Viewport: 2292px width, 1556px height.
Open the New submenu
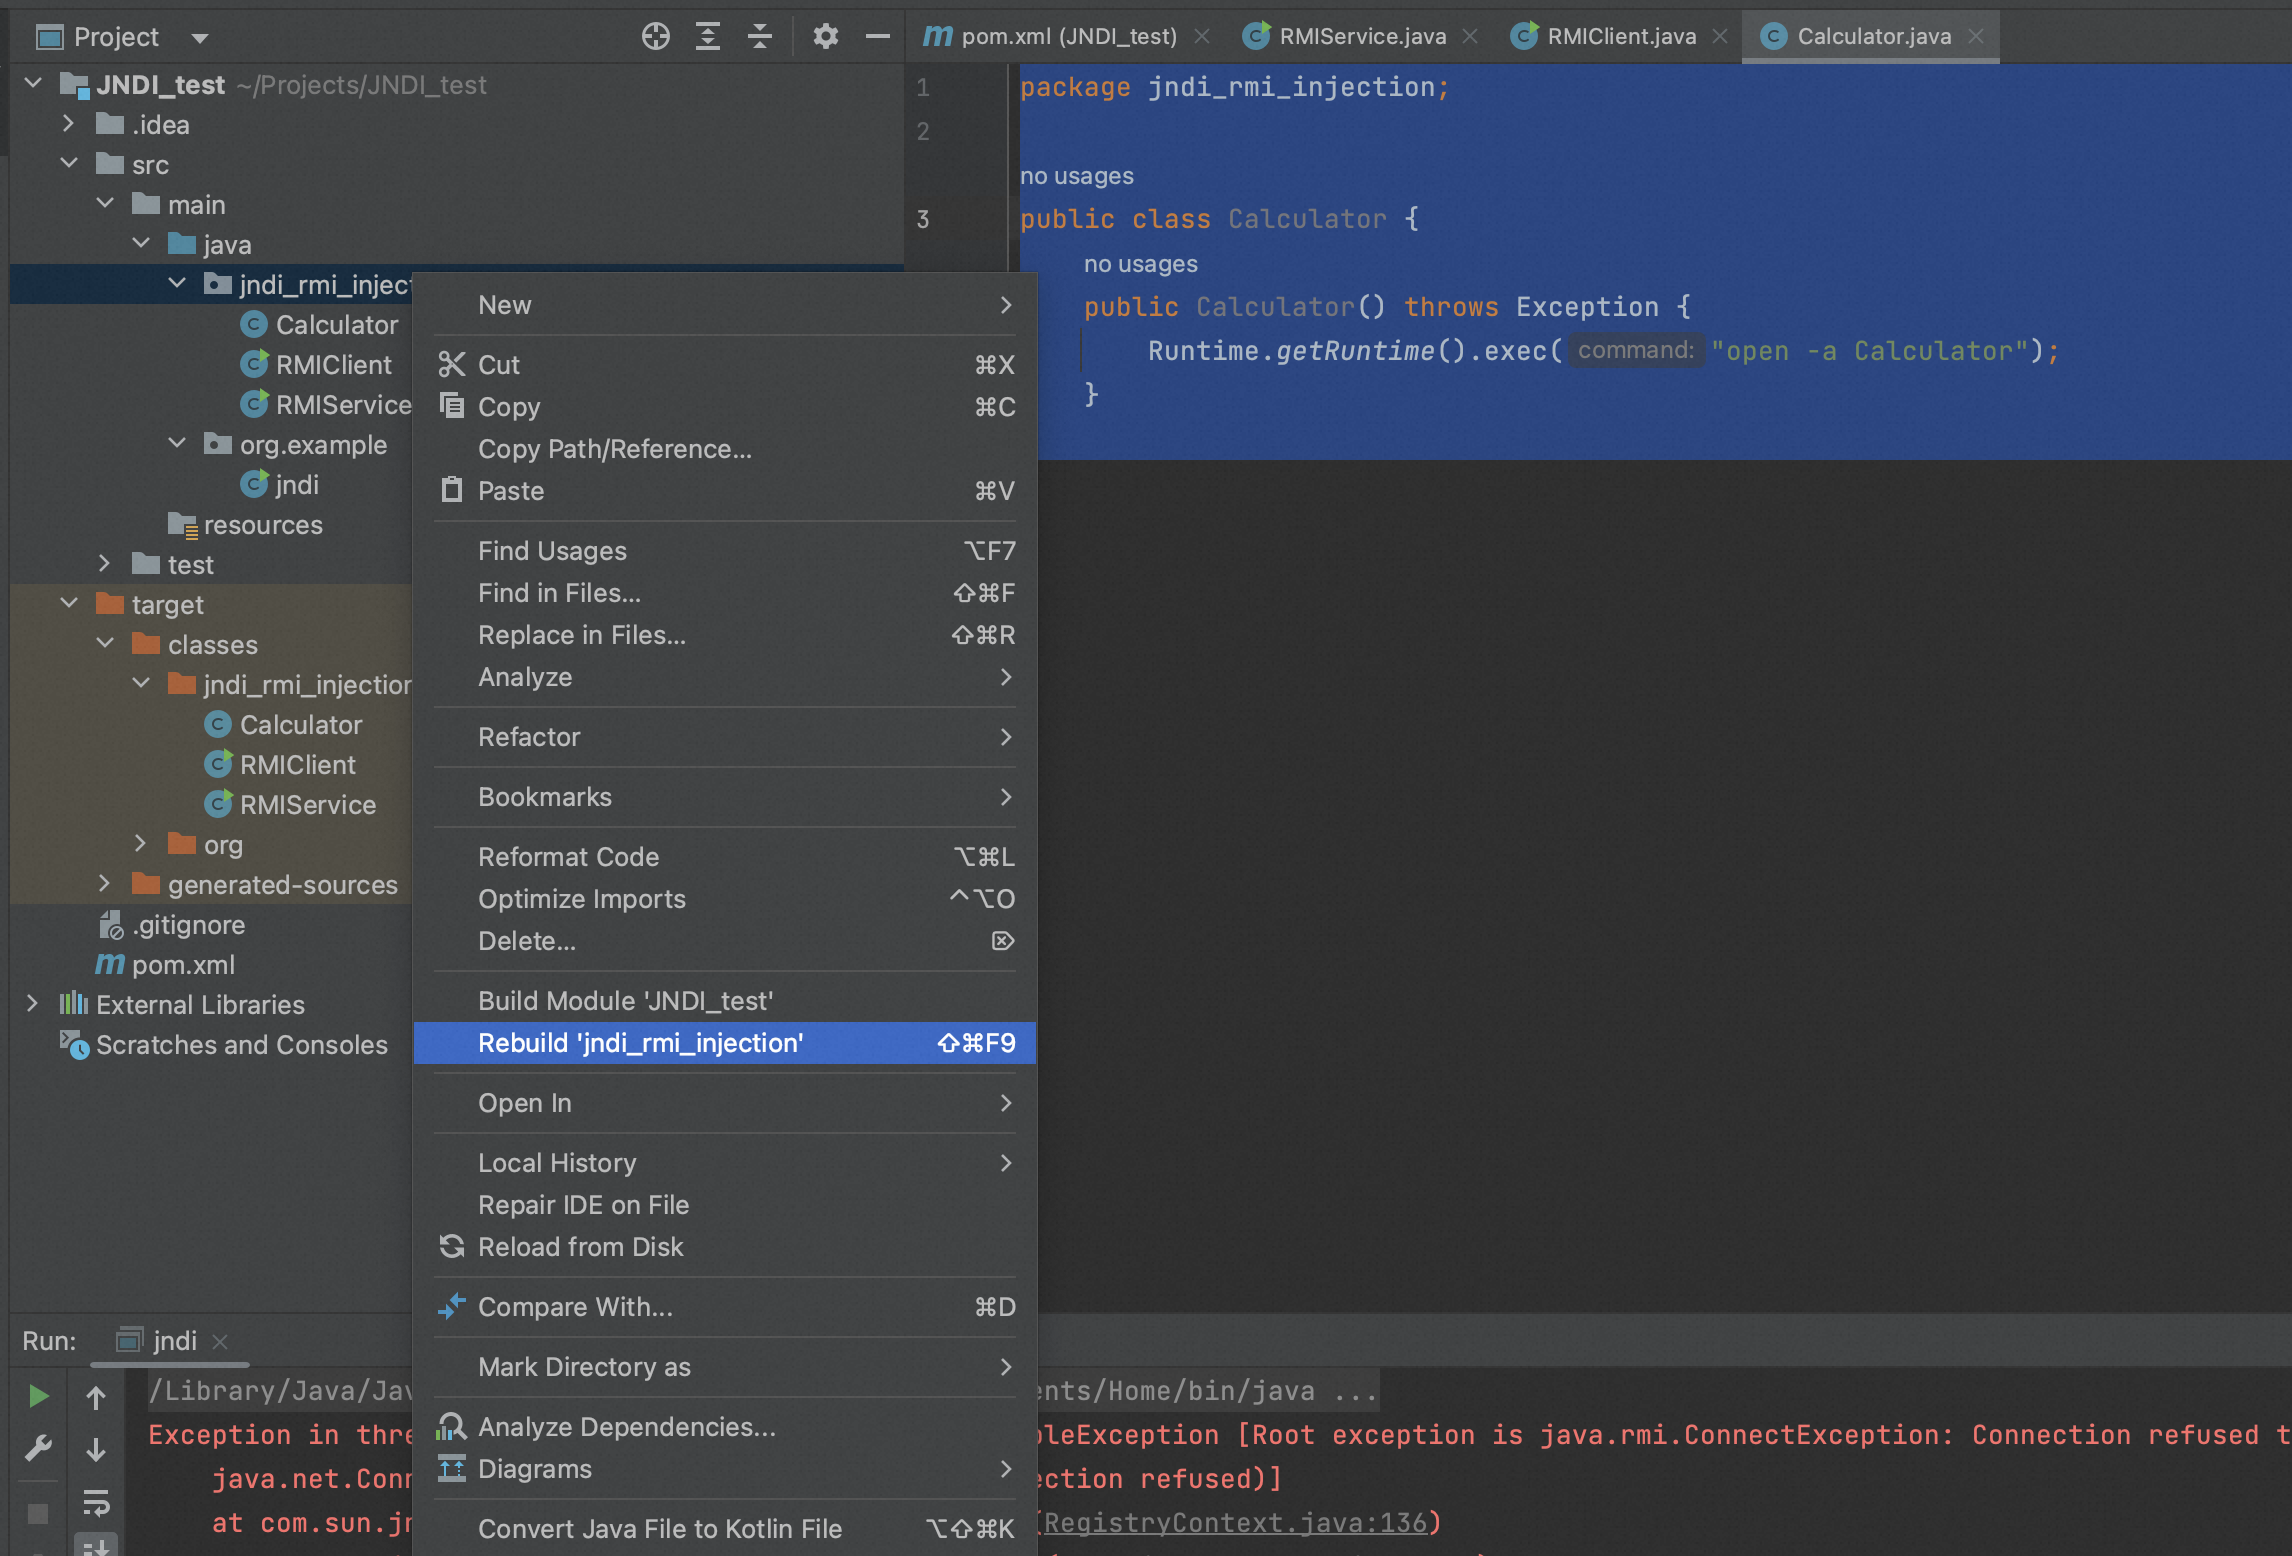point(725,305)
